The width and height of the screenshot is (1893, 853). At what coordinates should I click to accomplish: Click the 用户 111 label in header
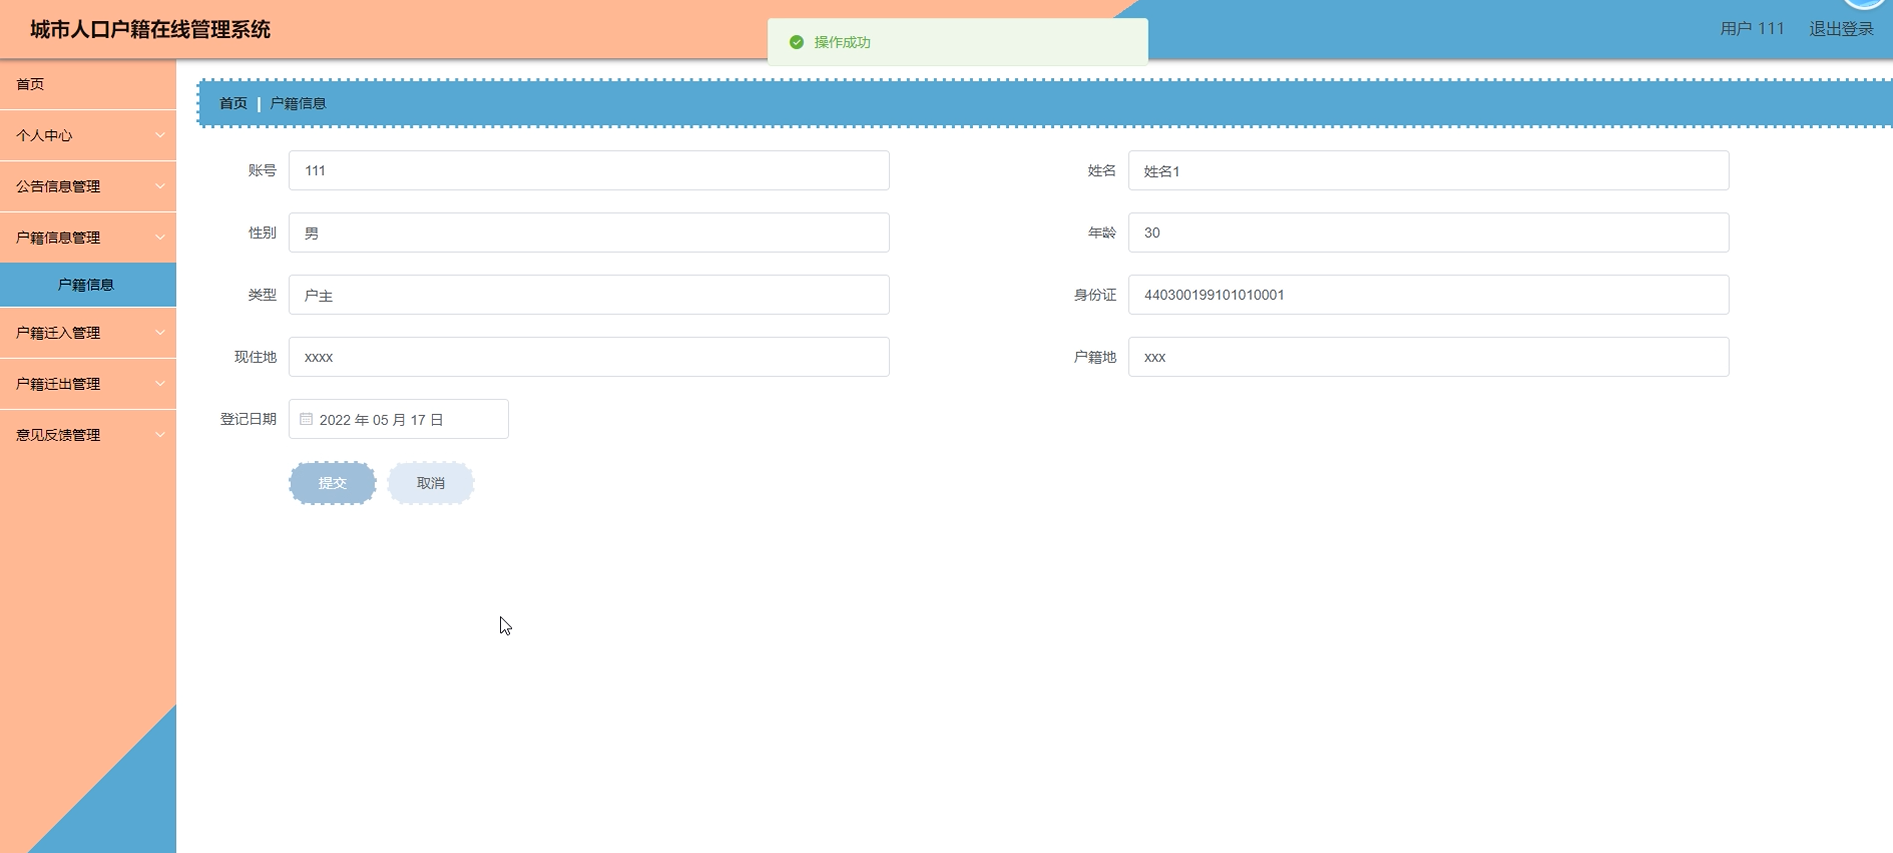point(1752,29)
